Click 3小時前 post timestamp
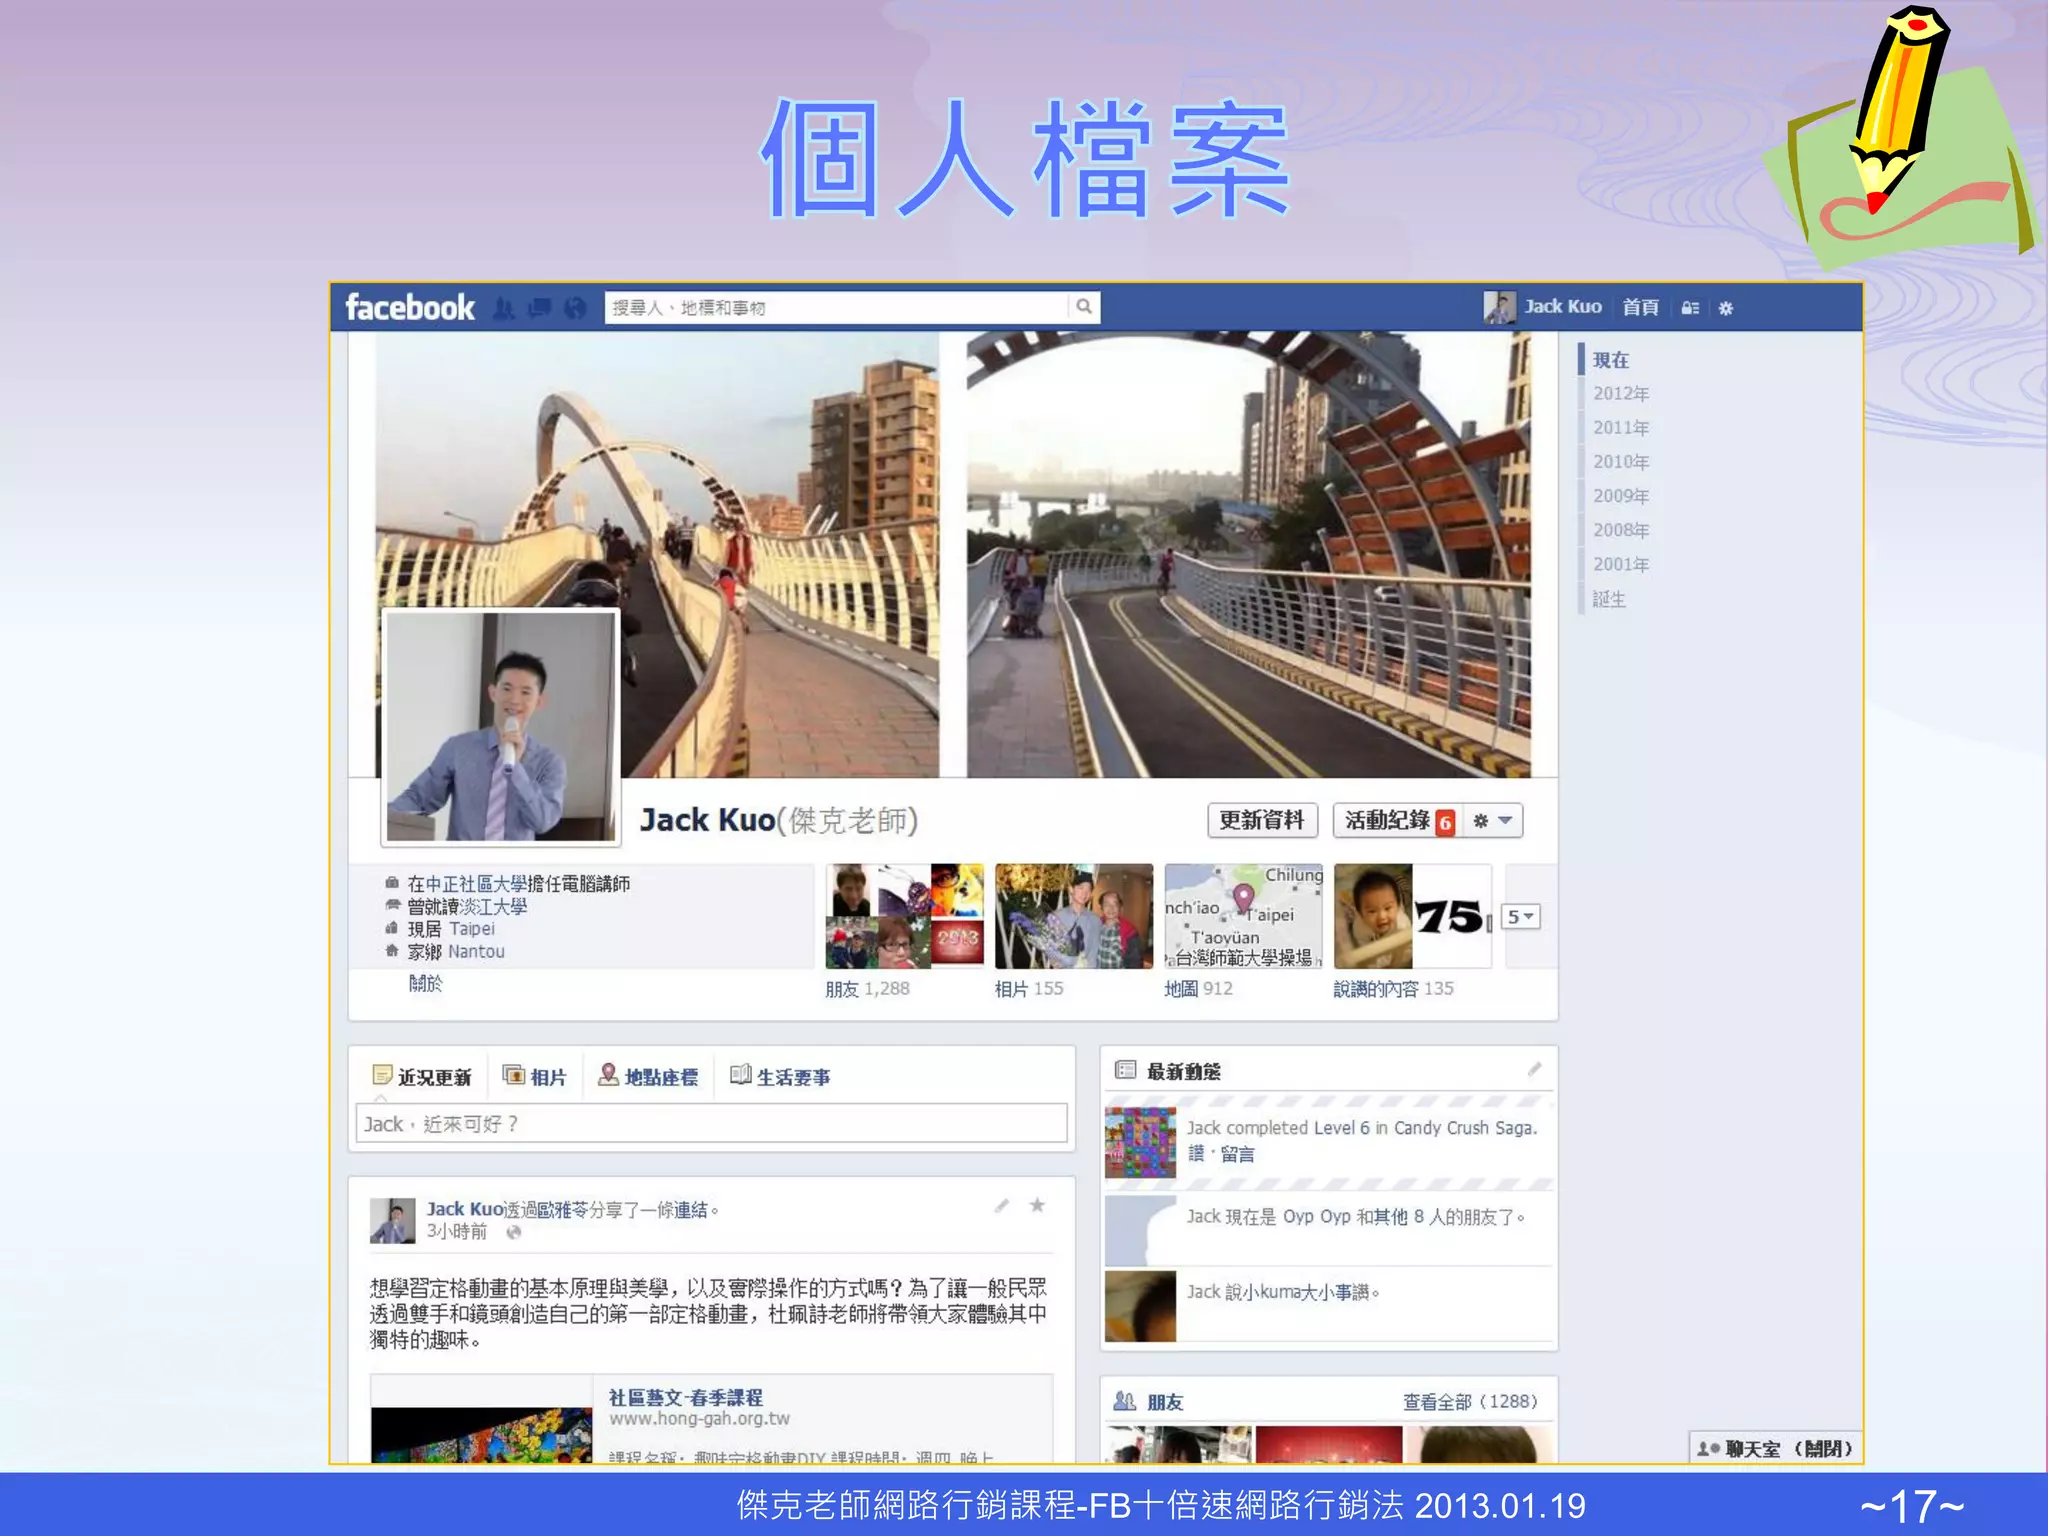The image size is (2048, 1536). (457, 1232)
